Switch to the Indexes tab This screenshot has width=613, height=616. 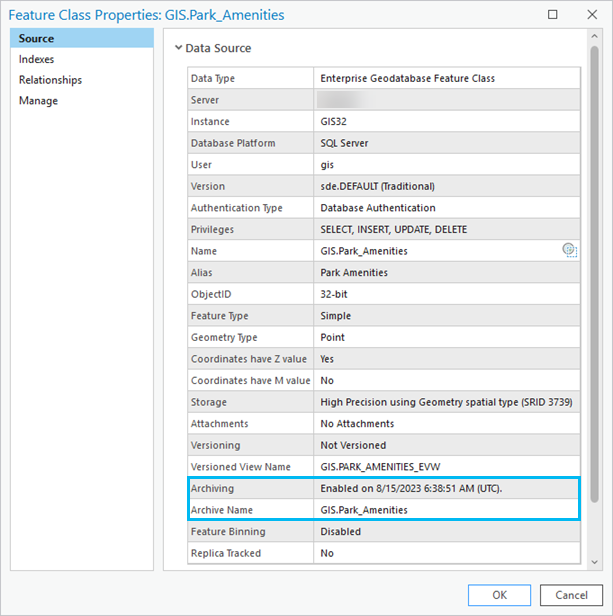point(36,59)
